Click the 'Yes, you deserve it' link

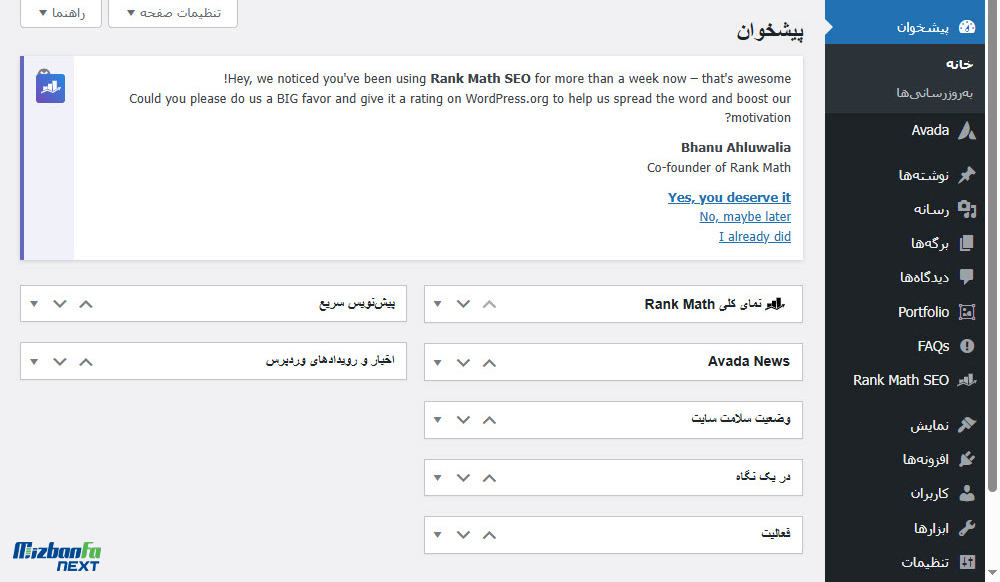pos(729,198)
